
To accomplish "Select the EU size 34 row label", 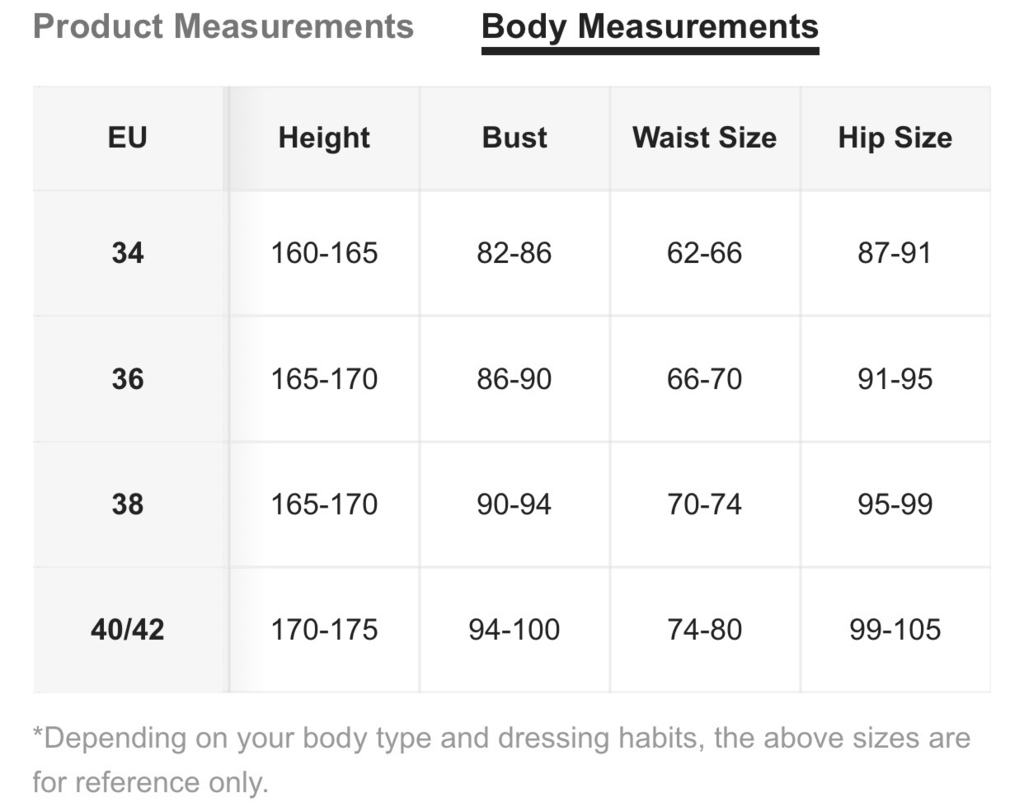I will (x=127, y=253).
